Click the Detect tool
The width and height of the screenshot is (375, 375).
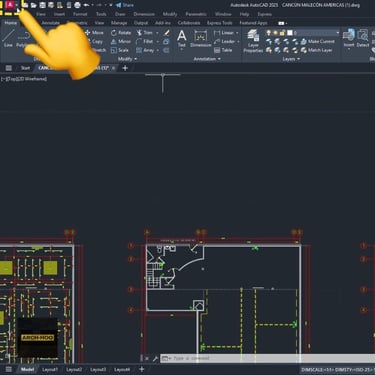pyautogui.click(x=363, y=38)
